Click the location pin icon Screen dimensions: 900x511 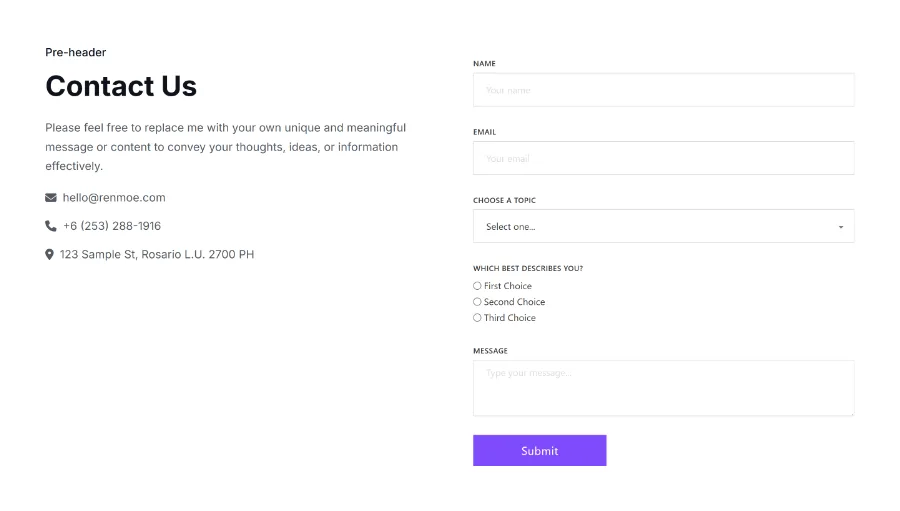(49, 255)
